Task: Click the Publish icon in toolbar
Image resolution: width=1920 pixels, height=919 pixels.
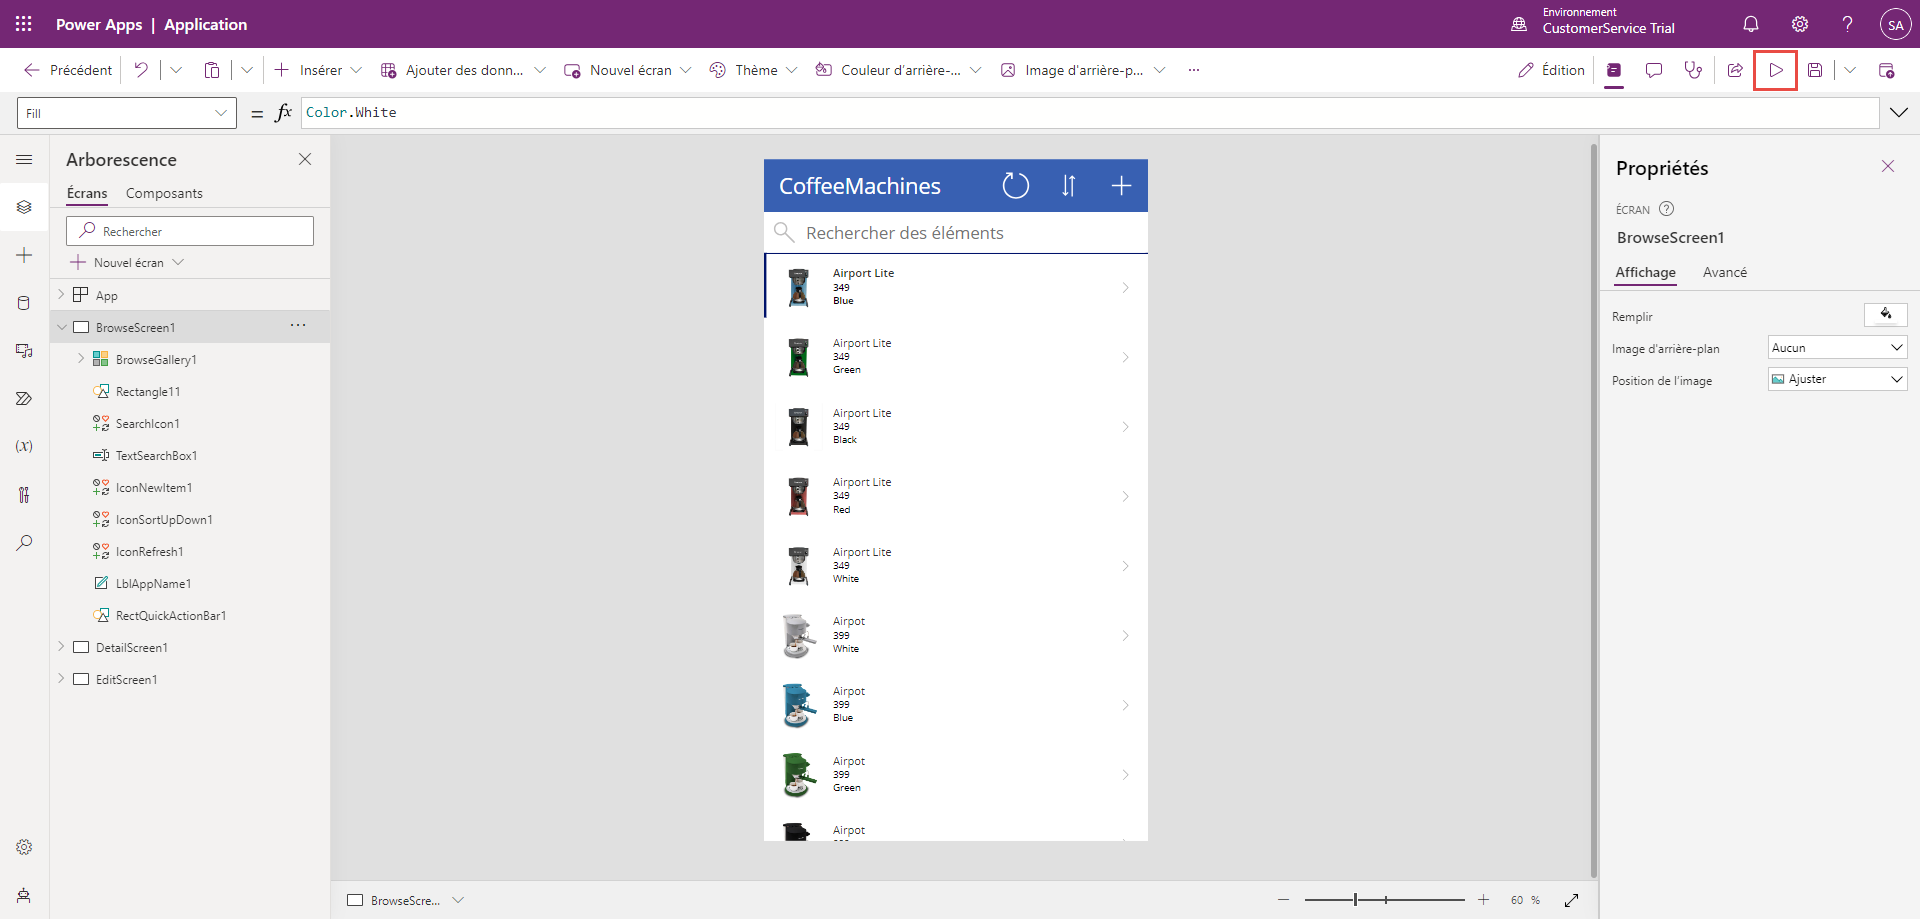Action: (1886, 70)
